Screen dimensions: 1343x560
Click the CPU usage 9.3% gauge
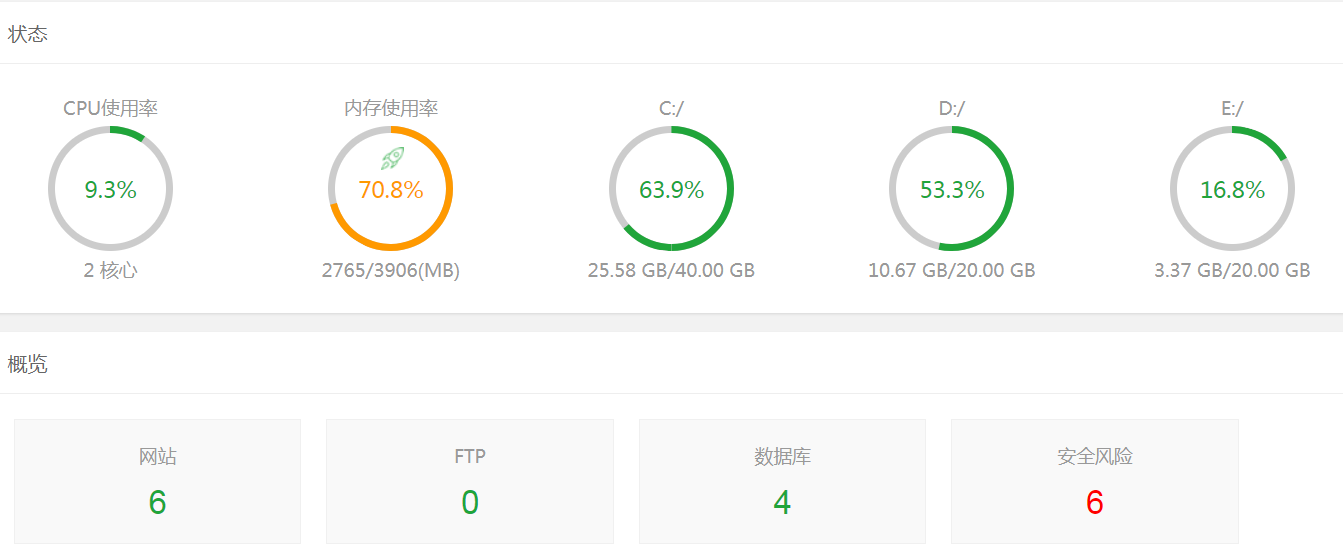(110, 189)
